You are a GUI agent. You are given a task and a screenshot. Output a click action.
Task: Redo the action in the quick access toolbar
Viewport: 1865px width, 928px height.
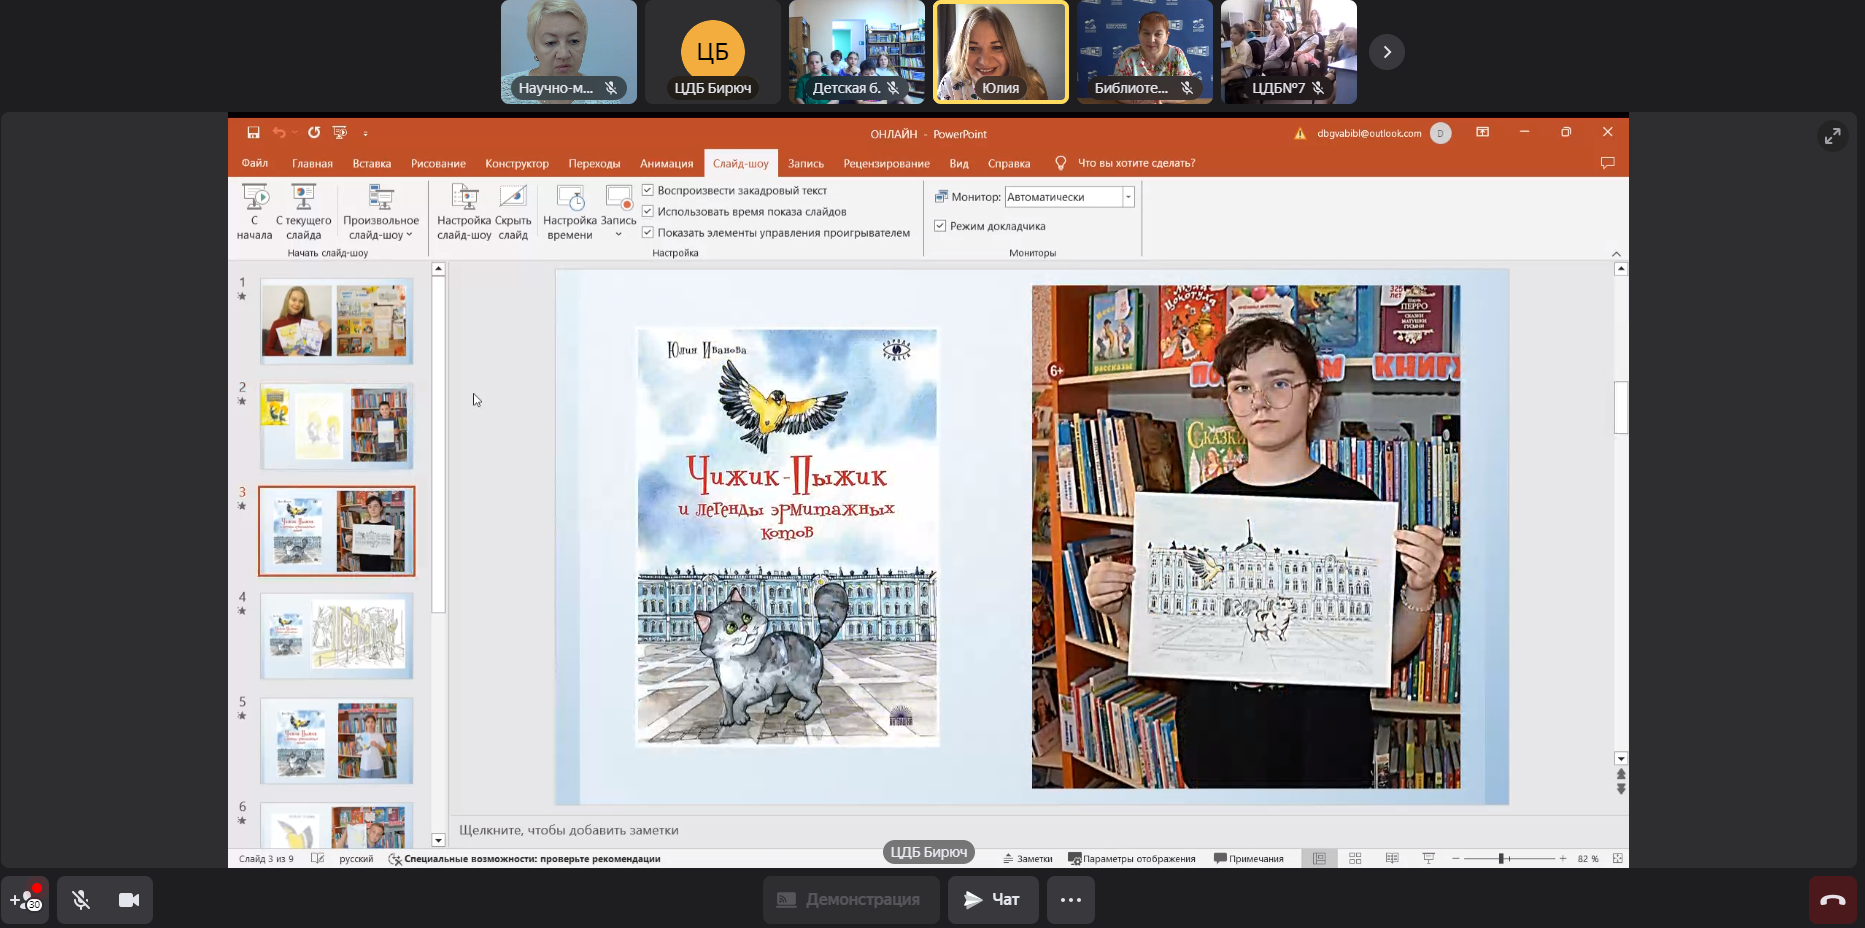pyautogui.click(x=314, y=132)
